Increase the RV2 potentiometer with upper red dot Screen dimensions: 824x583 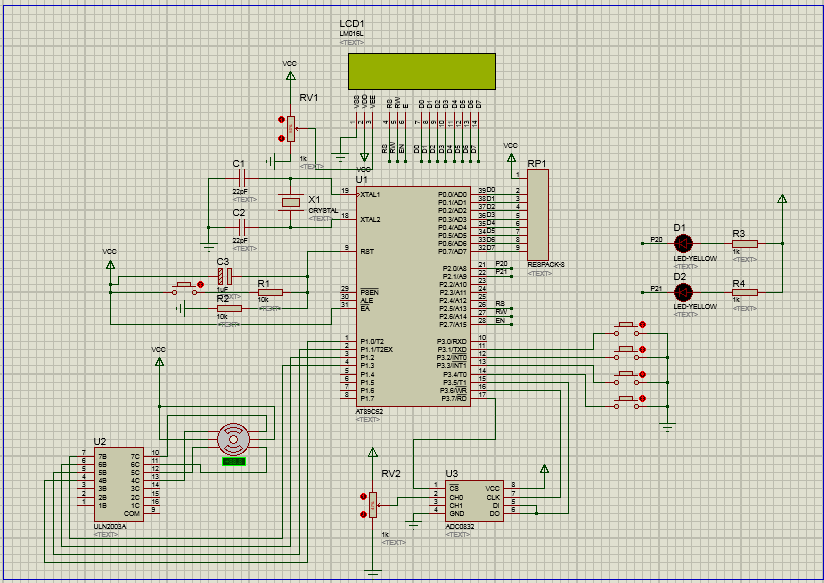coord(363,496)
